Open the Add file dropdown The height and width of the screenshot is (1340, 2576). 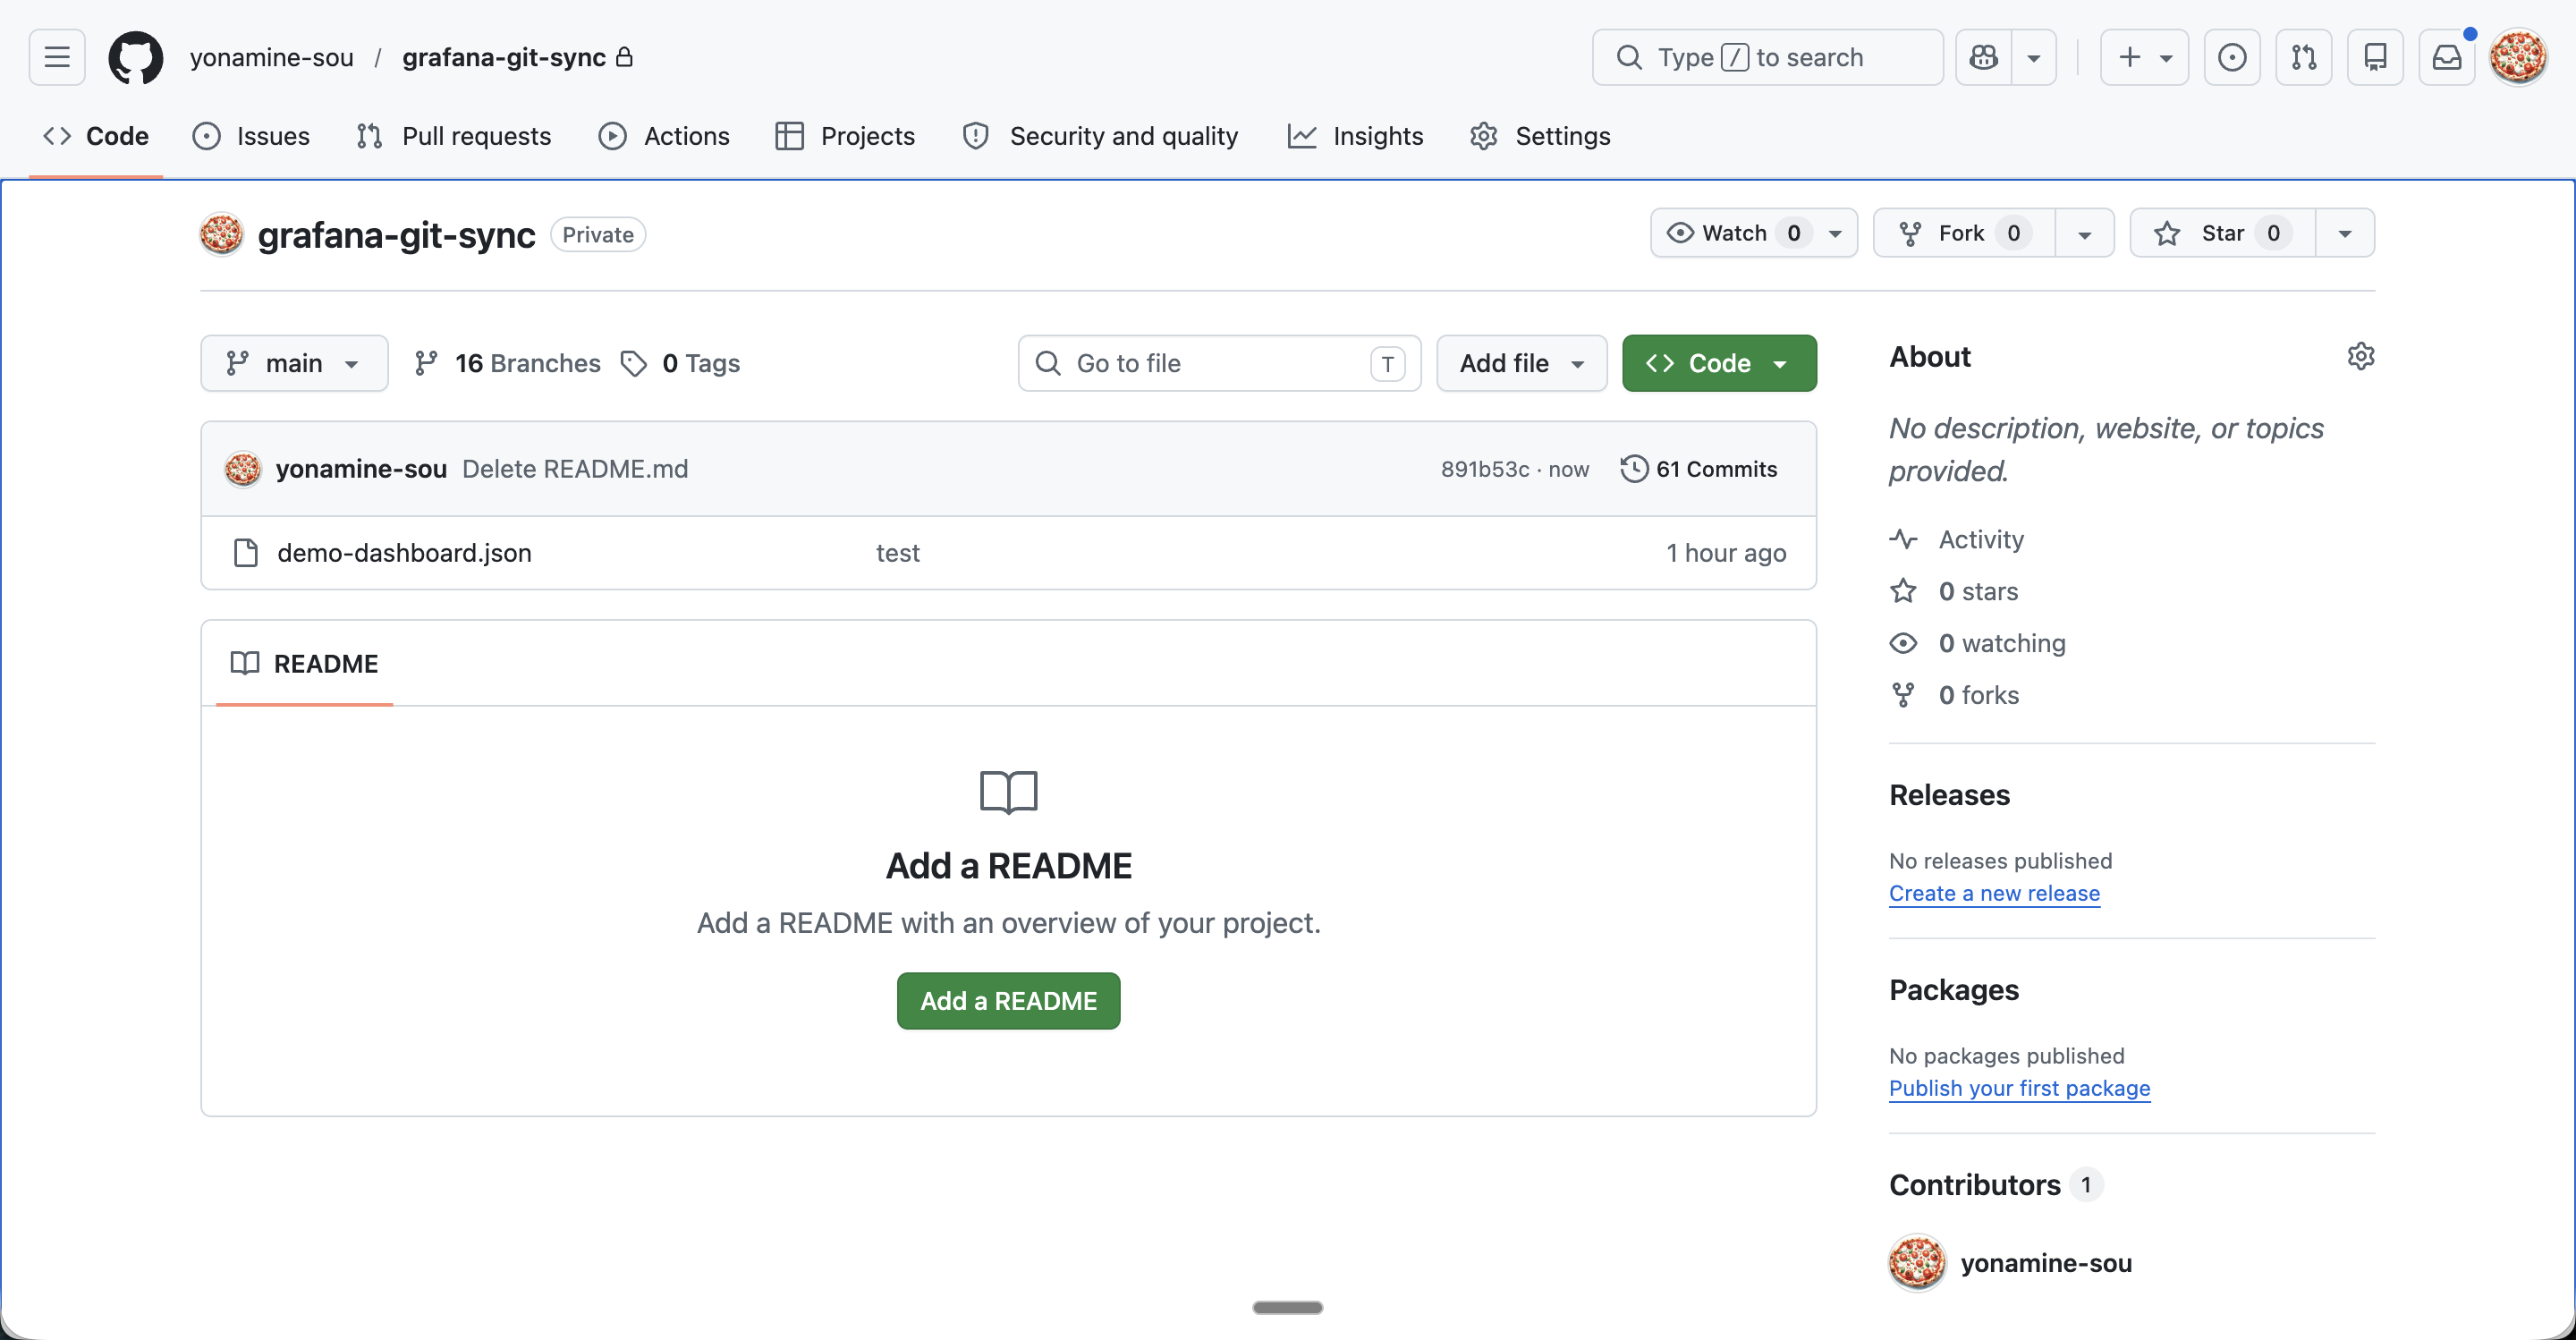pos(1521,363)
